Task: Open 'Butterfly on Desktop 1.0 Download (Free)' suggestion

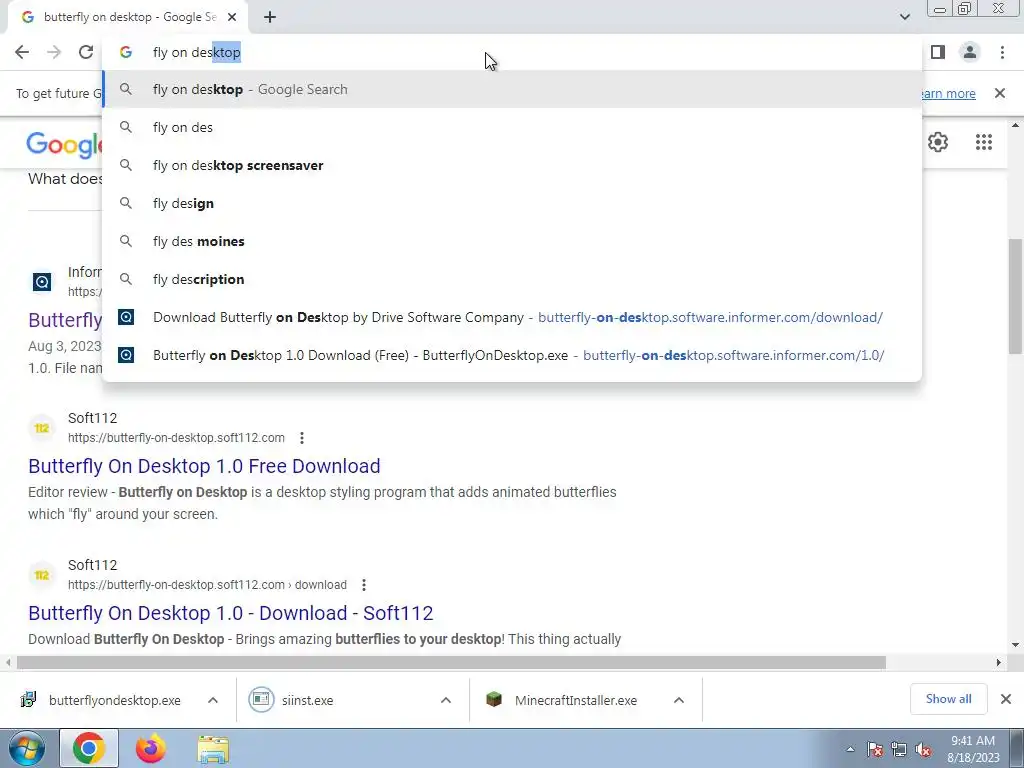Action: pyautogui.click(x=512, y=355)
